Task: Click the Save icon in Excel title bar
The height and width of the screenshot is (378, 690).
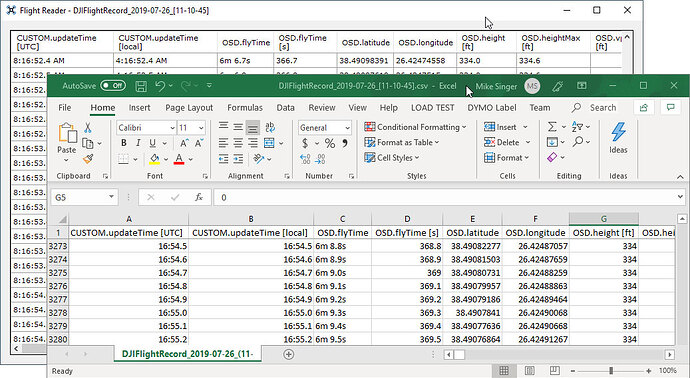Action: tap(141, 86)
